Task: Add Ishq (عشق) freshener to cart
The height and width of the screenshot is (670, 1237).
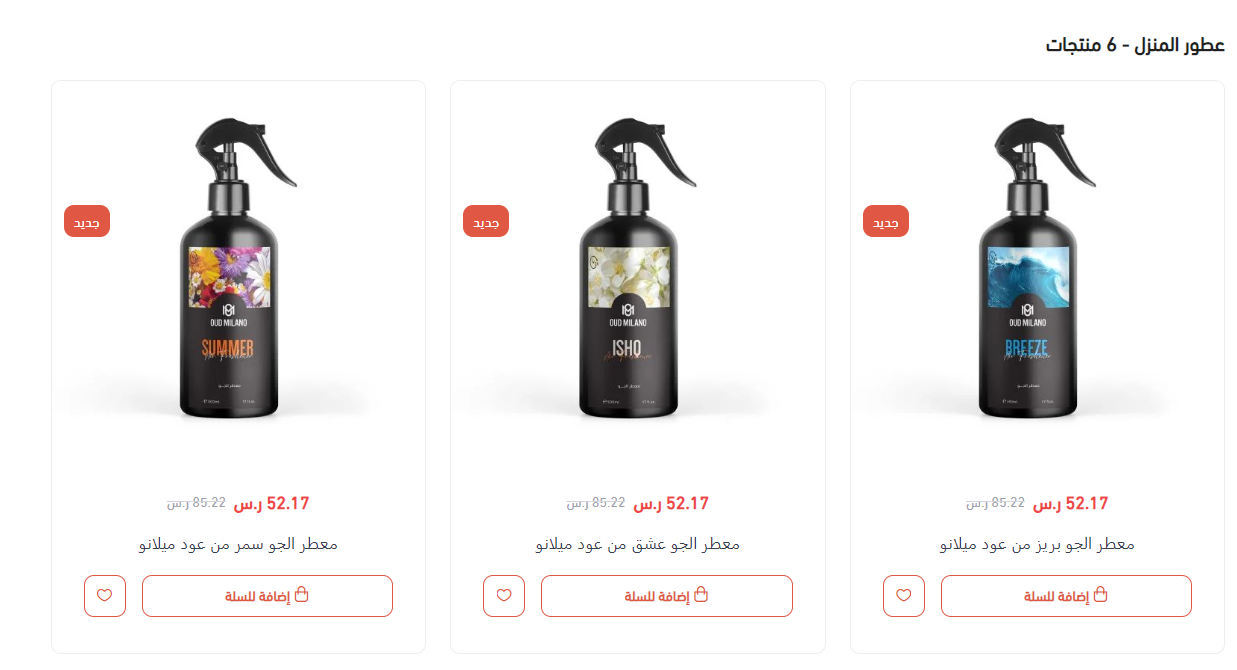Action: pyautogui.click(x=667, y=596)
